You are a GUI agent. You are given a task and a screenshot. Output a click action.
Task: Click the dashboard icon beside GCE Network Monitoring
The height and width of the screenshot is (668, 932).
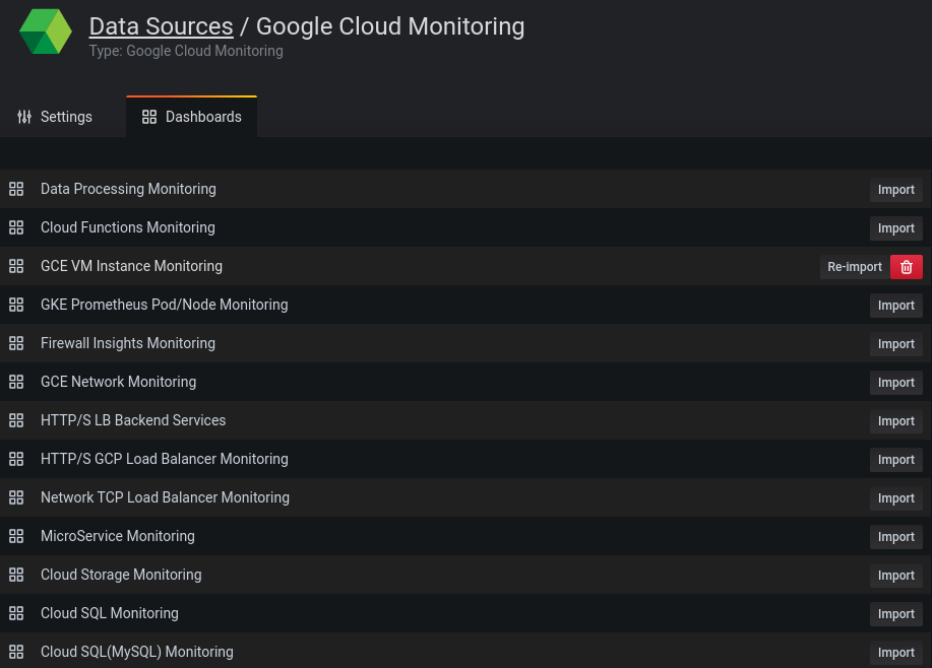click(16, 382)
